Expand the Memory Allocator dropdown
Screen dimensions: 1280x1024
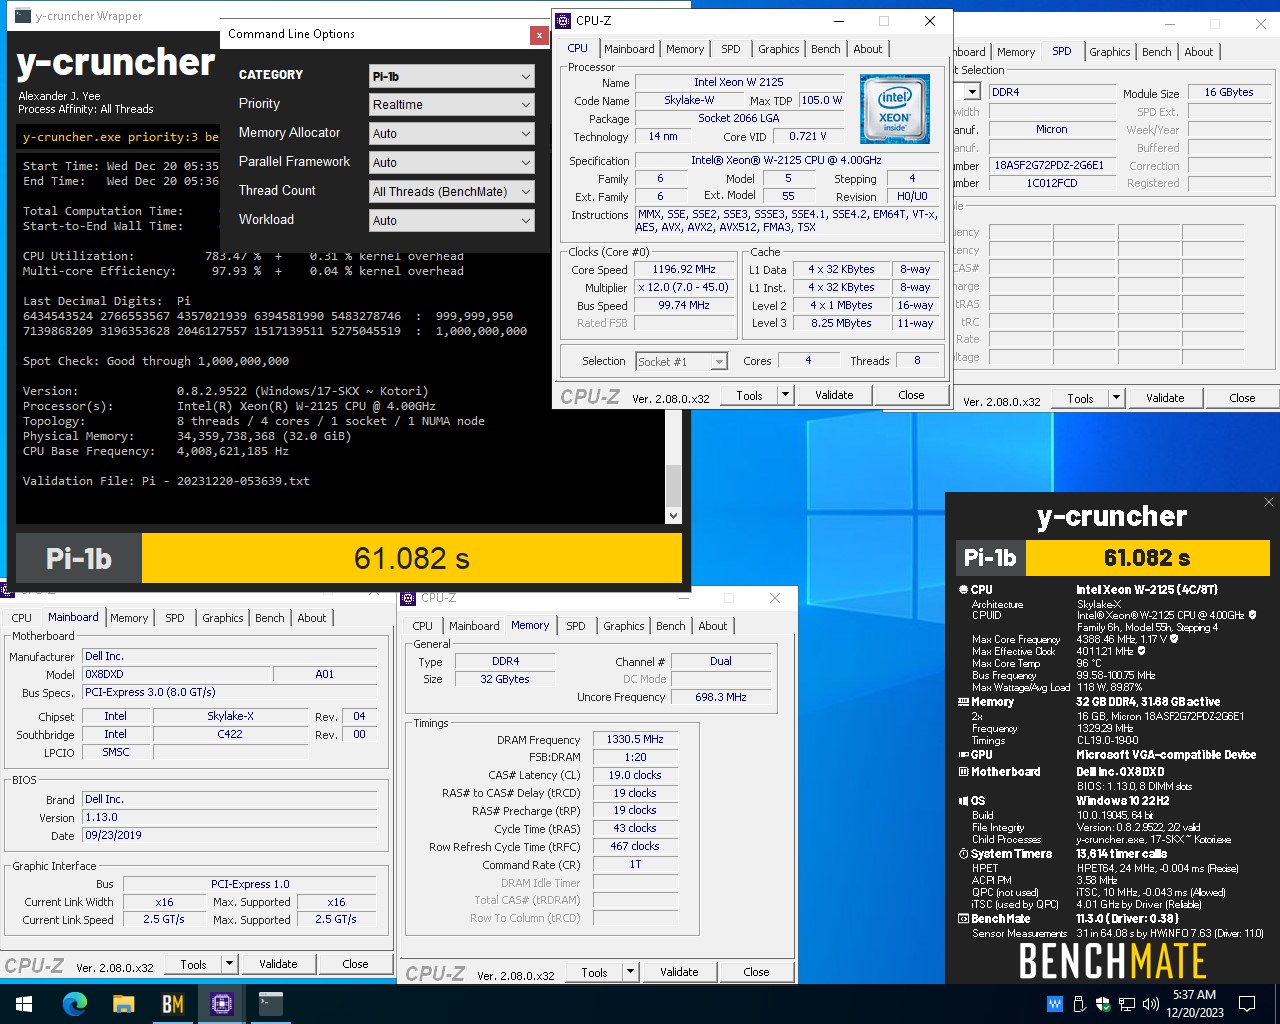coord(452,134)
